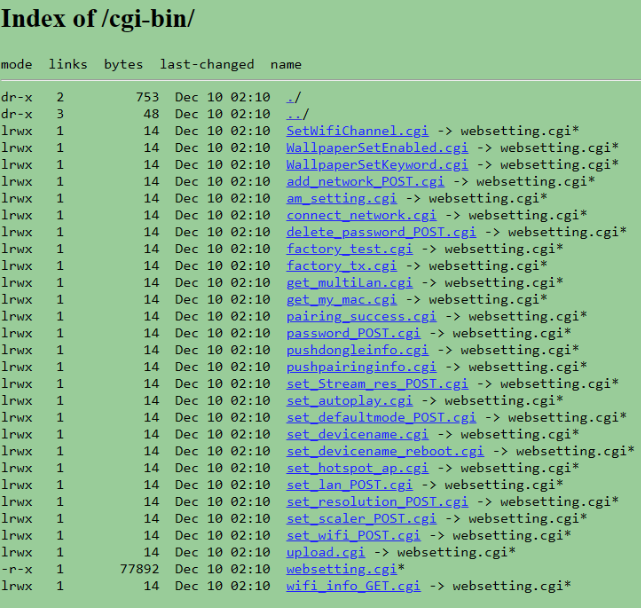Viewport: 641px width, 608px height.
Task: Open add_network_POST.cgi link
Action: pos(365,182)
